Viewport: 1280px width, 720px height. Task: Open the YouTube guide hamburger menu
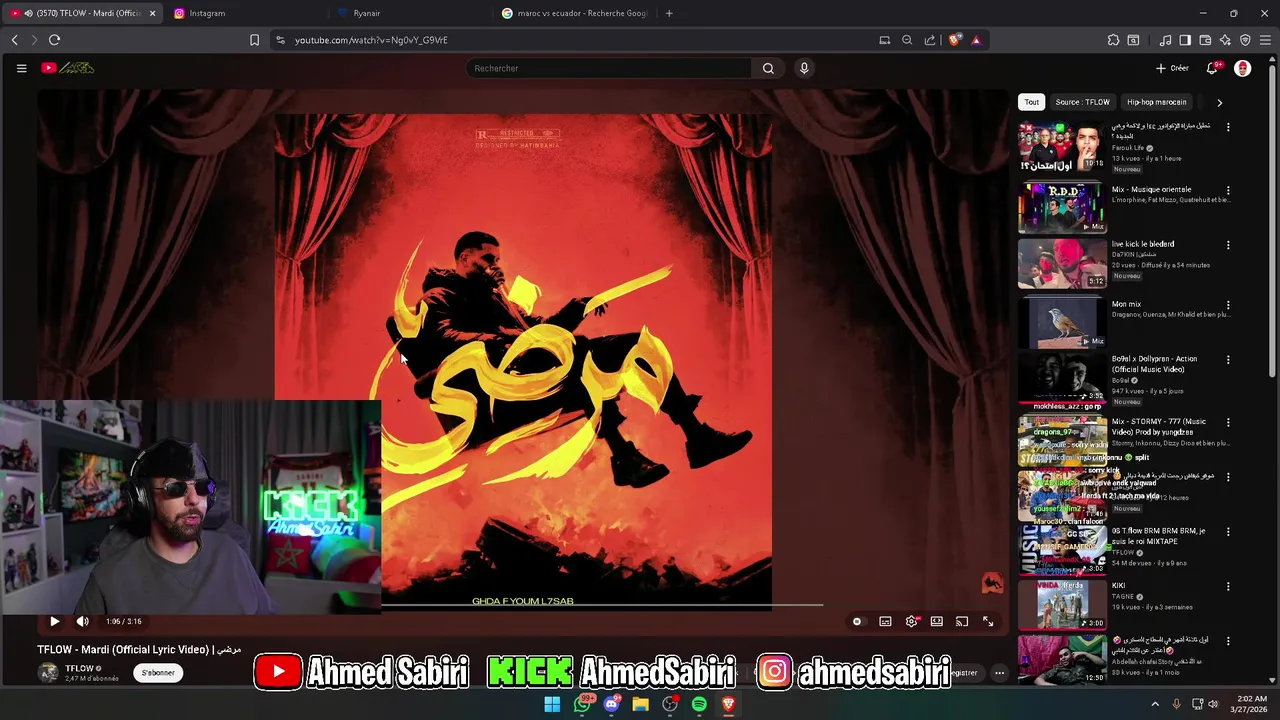pyautogui.click(x=21, y=68)
